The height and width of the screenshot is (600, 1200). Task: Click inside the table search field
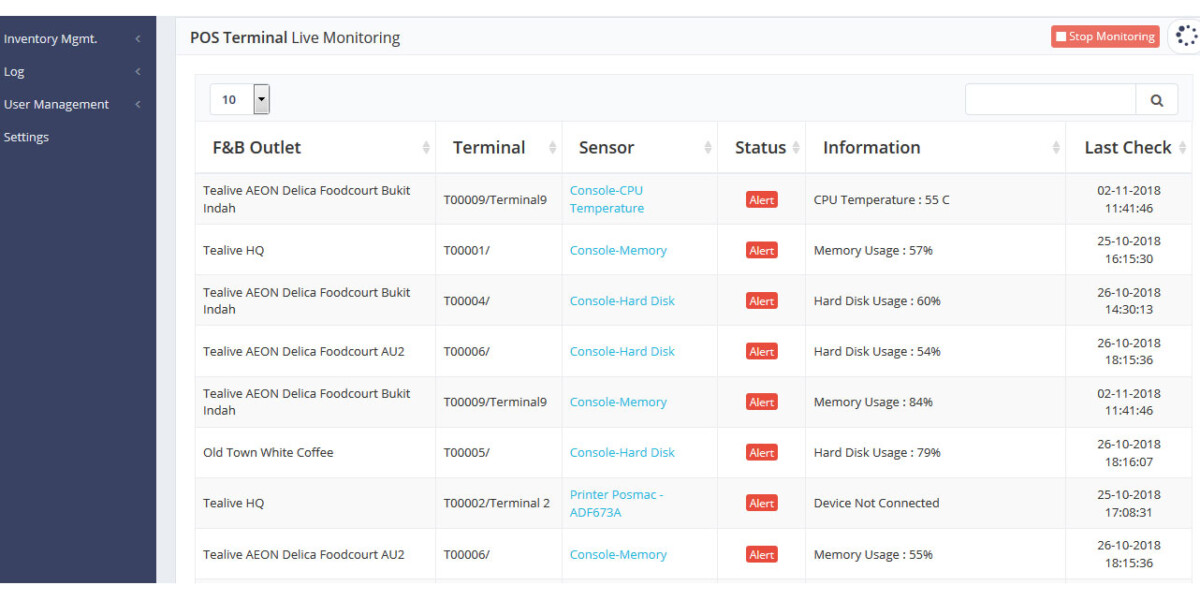point(1050,100)
